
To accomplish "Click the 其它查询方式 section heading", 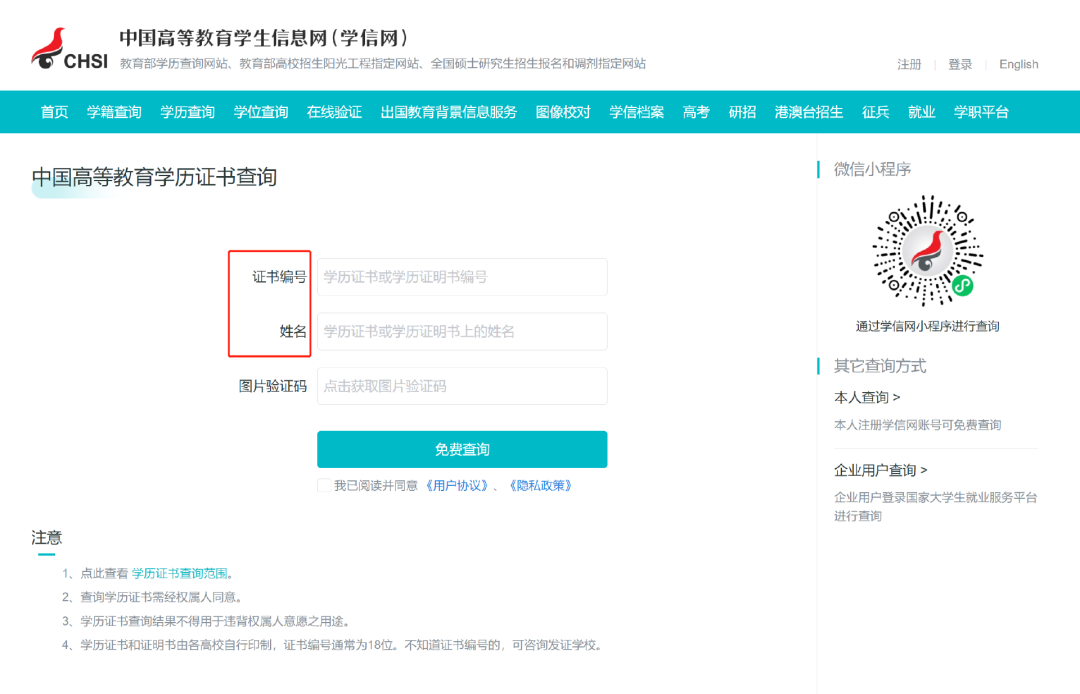I will click(x=880, y=366).
